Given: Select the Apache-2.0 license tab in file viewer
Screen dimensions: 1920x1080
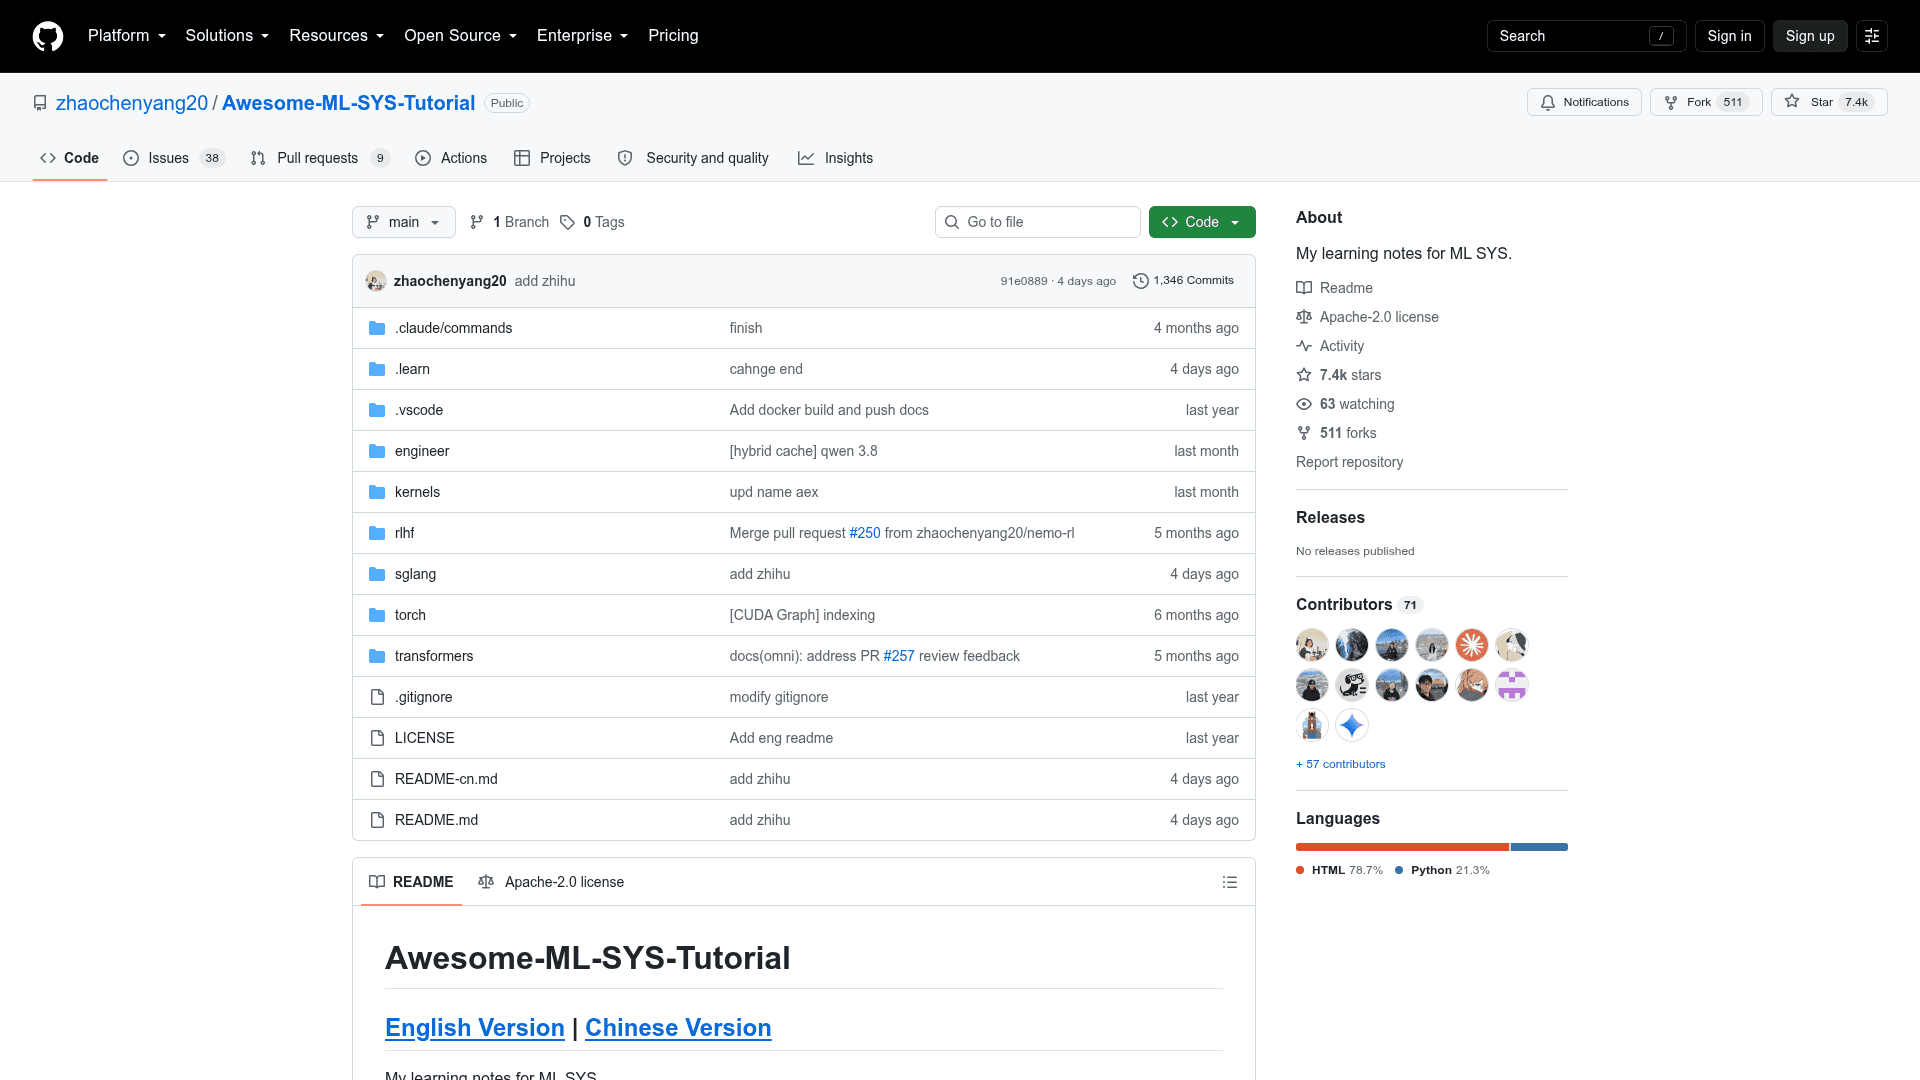Looking at the screenshot, I should coord(551,882).
